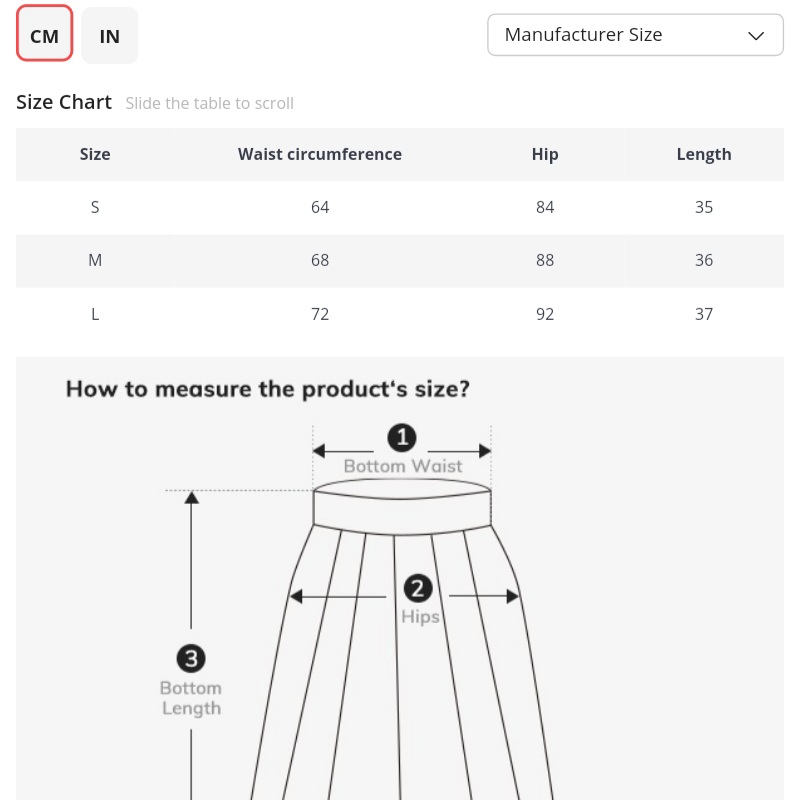Click the length value 37 for size L
Screen dimensions: 800x800
coord(704,314)
